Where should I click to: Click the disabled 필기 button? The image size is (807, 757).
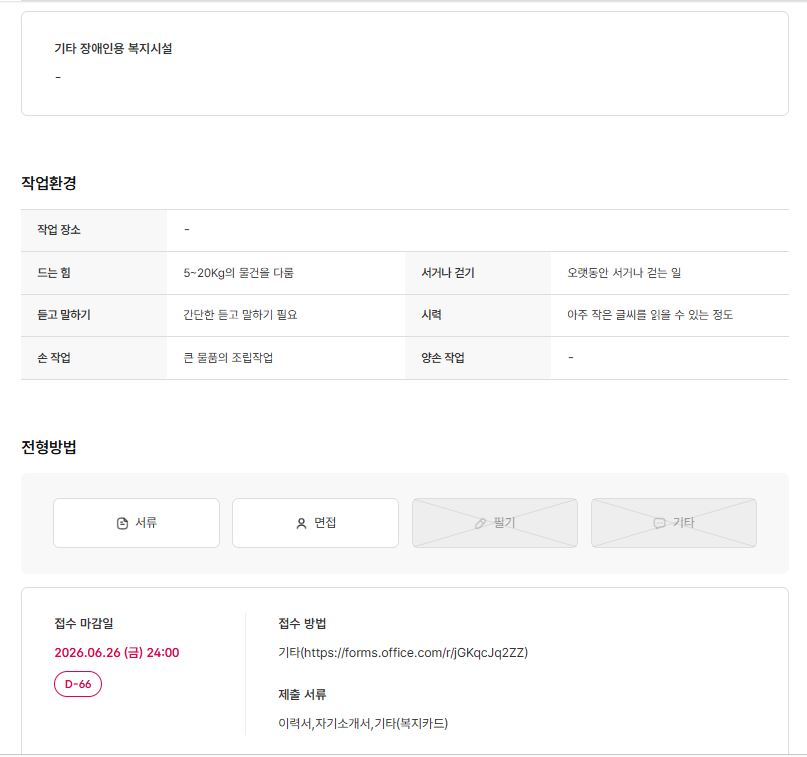[495, 523]
